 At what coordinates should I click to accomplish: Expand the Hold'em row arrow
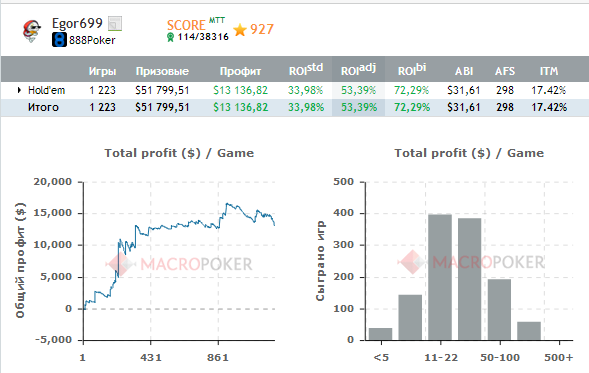coord(19,90)
